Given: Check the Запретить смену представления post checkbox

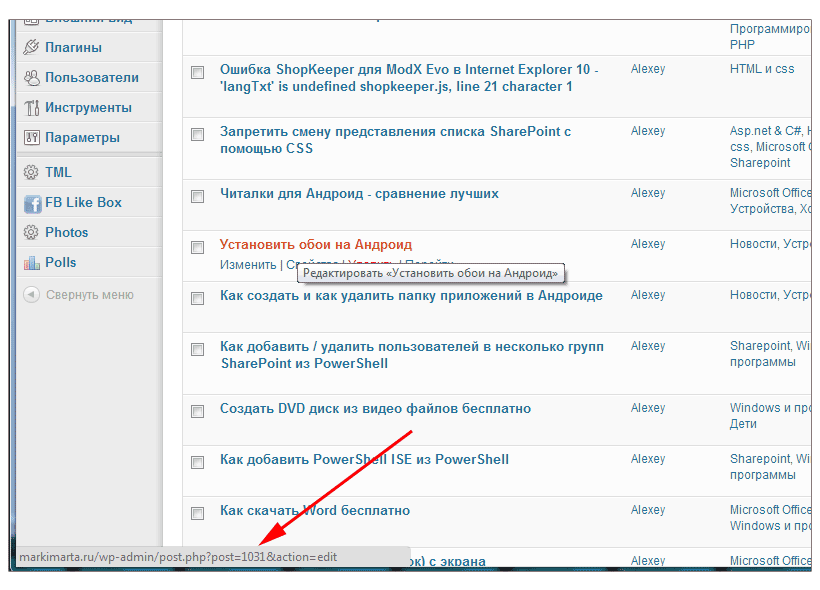Looking at the screenshot, I should click(x=198, y=134).
